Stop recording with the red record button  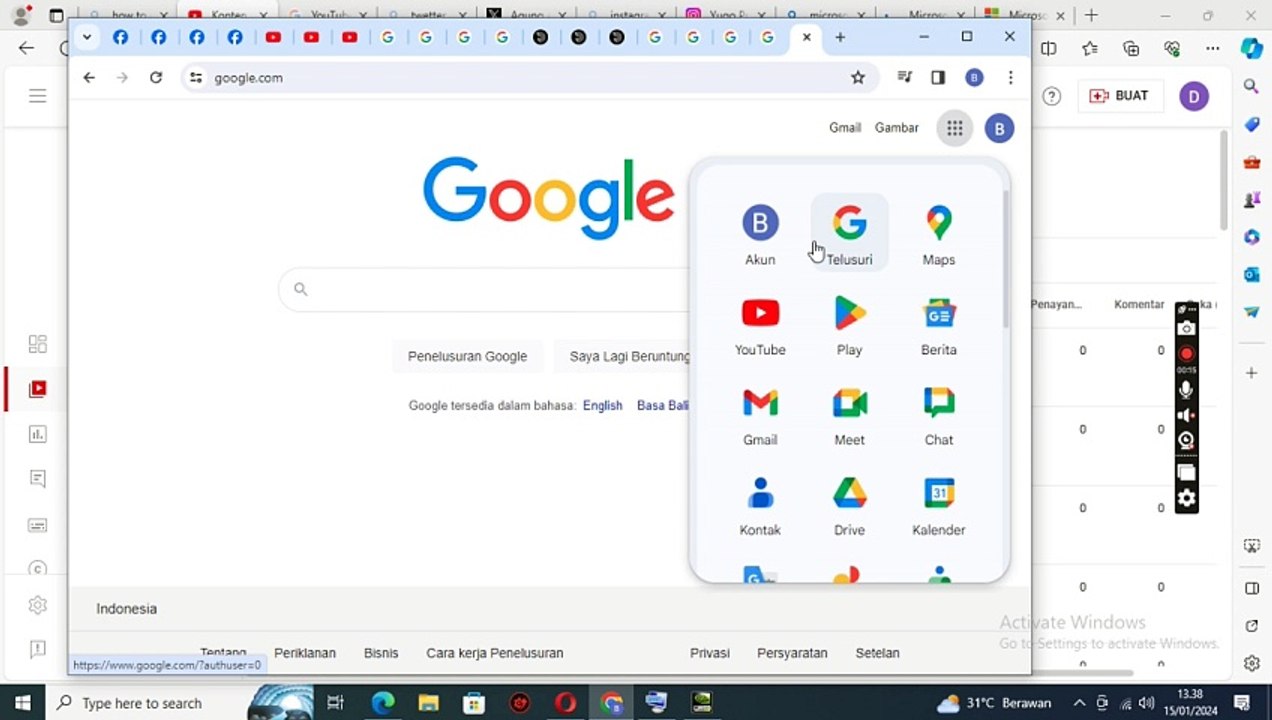[x=1186, y=354]
